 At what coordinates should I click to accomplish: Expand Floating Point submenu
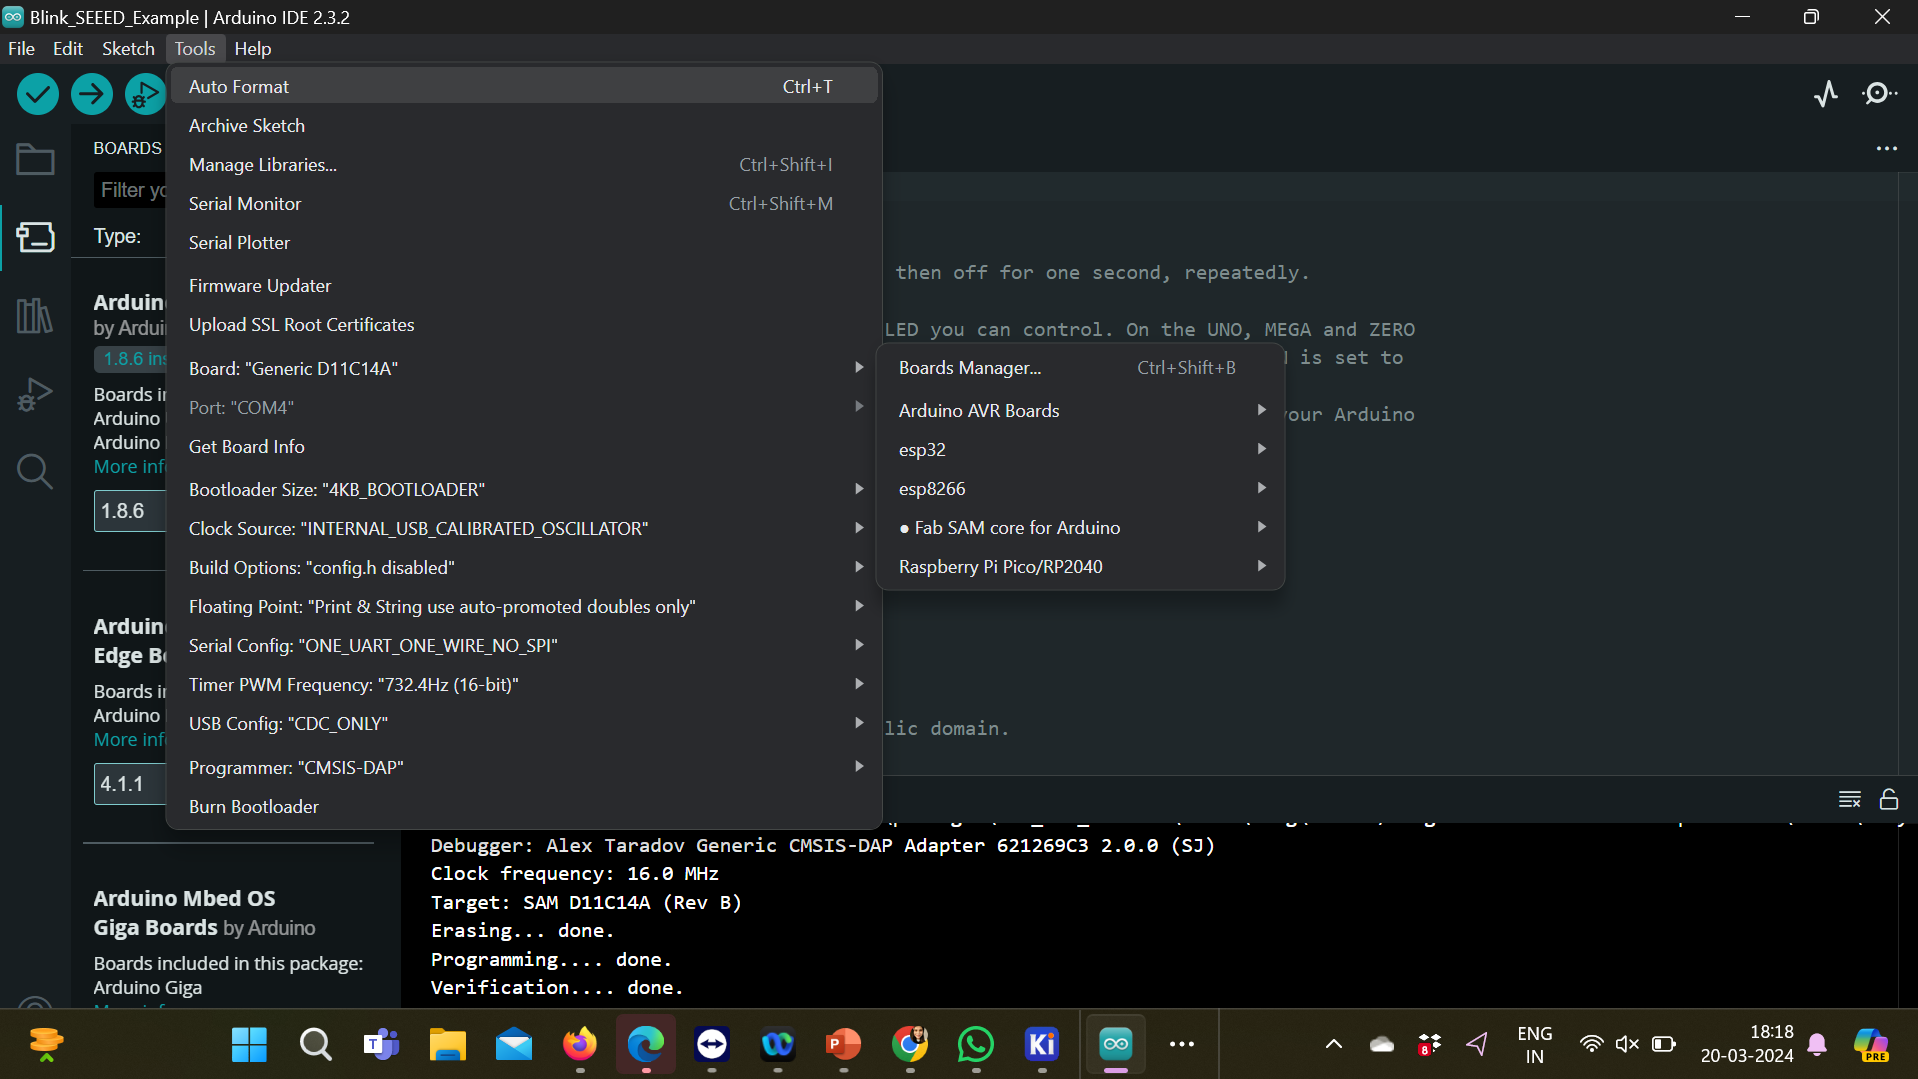(524, 606)
